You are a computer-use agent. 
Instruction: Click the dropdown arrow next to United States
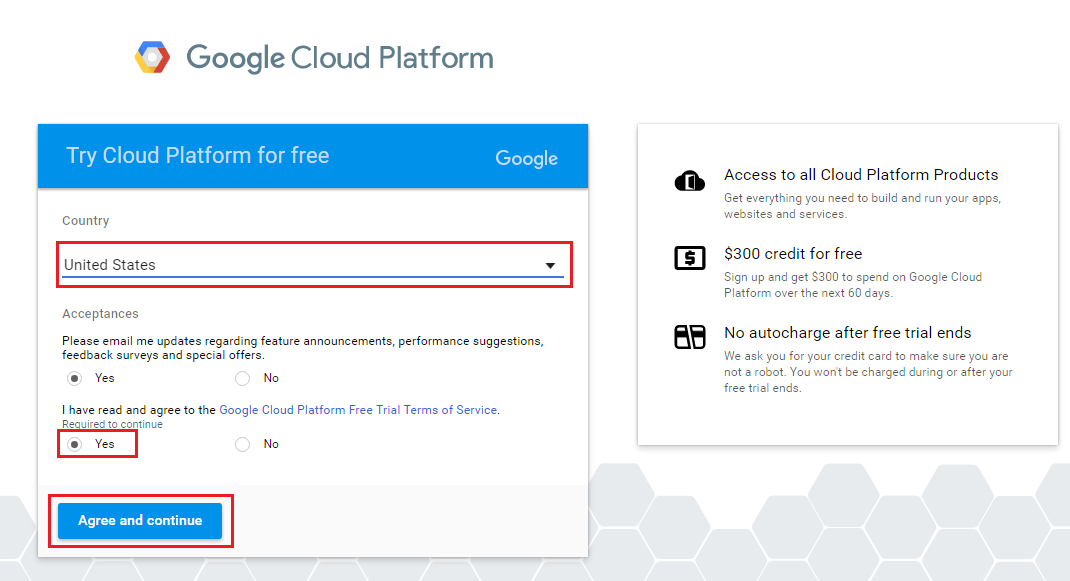point(549,265)
